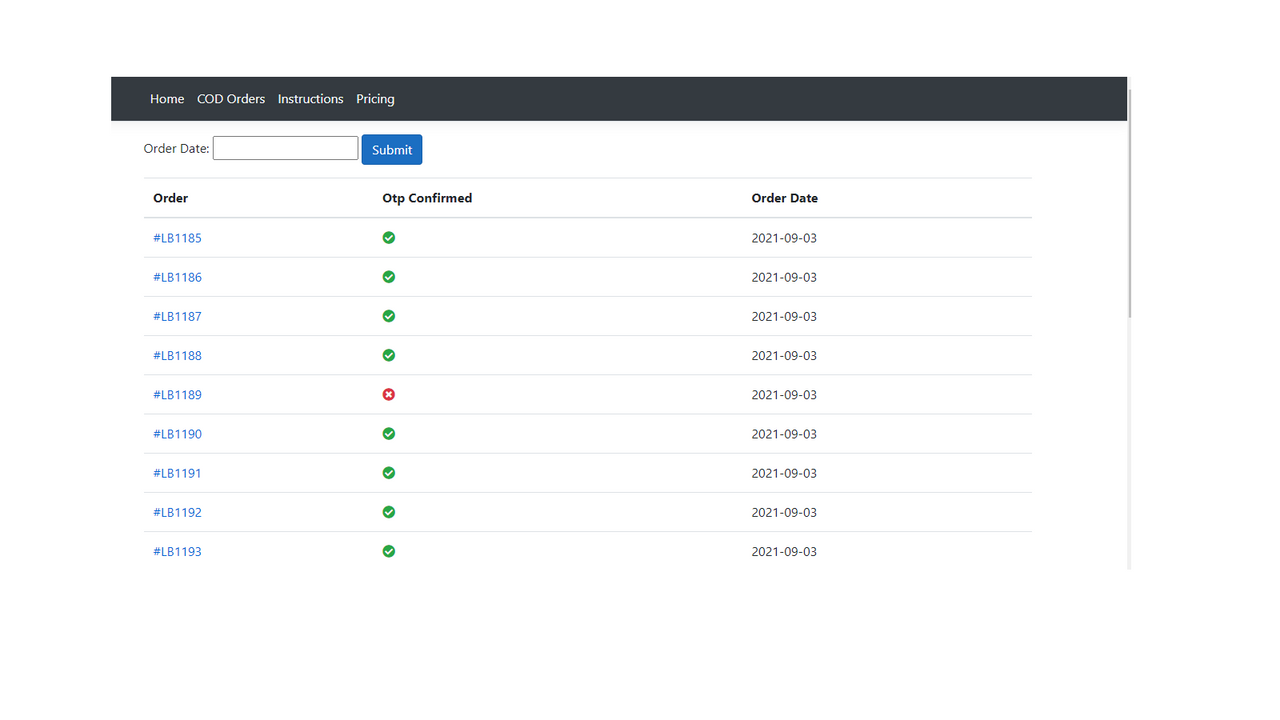
Task: Select date 2021-09-03 in #LB1187 row
Action: click(784, 316)
